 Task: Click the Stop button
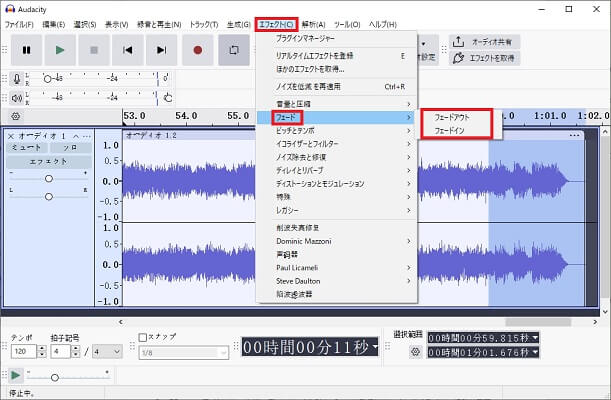[94, 50]
